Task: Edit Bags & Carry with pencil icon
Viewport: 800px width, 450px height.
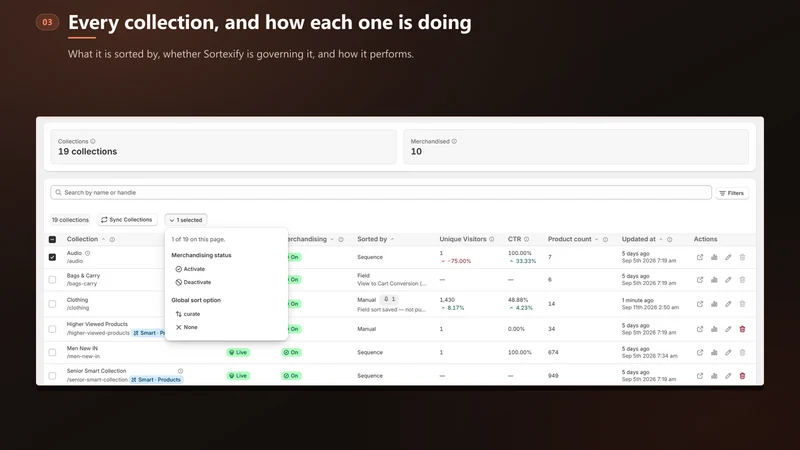Action: point(728,280)
